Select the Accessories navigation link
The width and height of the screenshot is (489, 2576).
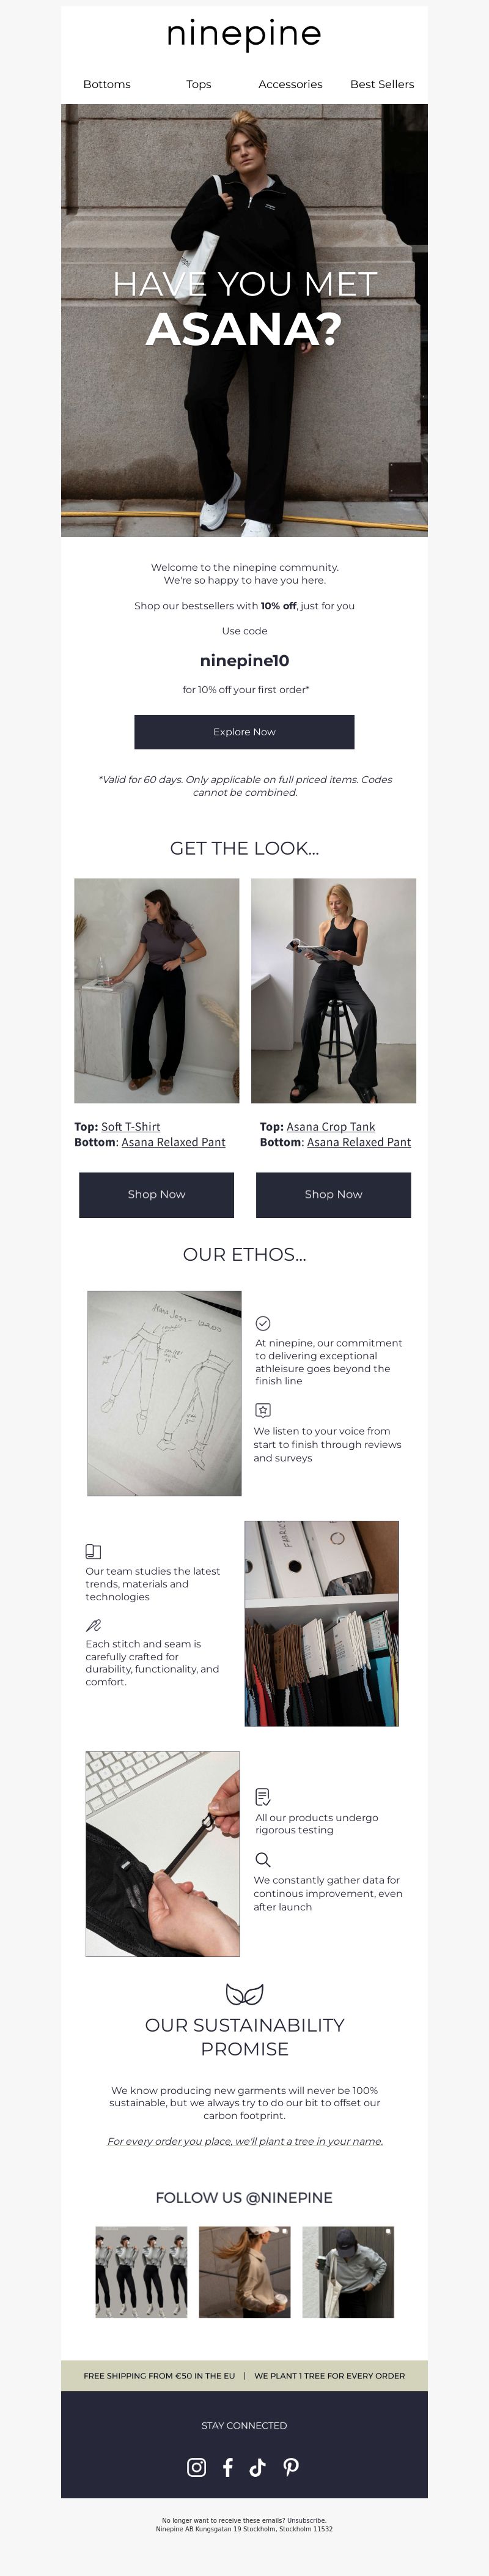[x=290, y=84]
